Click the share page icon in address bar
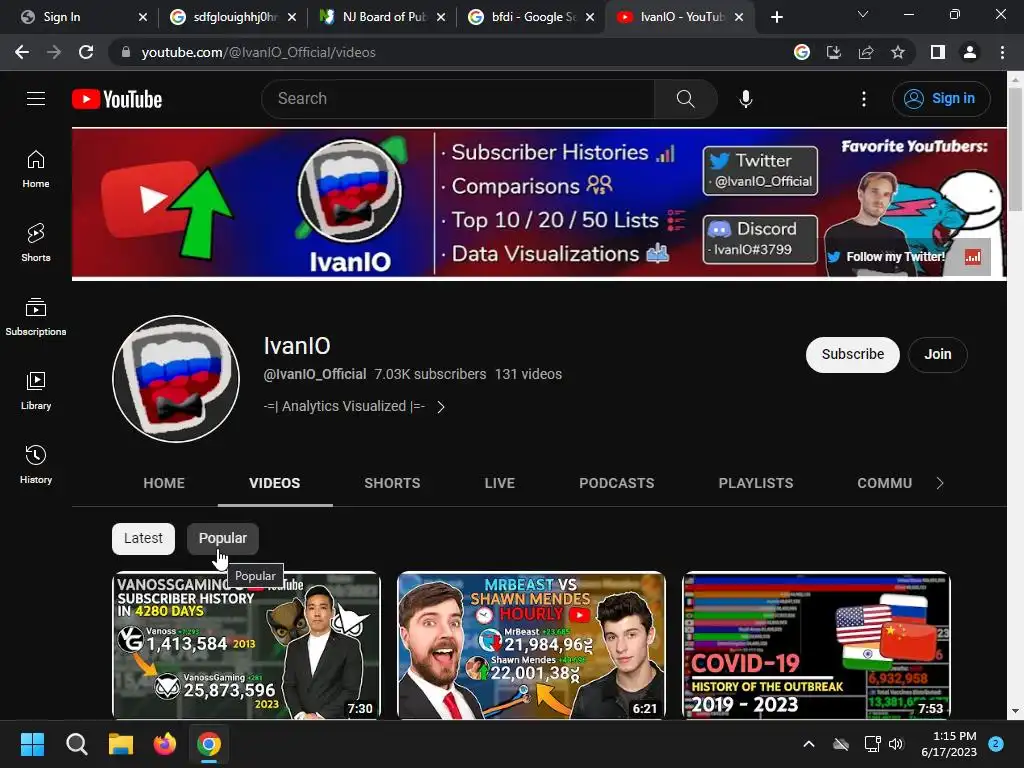This screenshot has height=768, width=1024. [x=866, y=52]
